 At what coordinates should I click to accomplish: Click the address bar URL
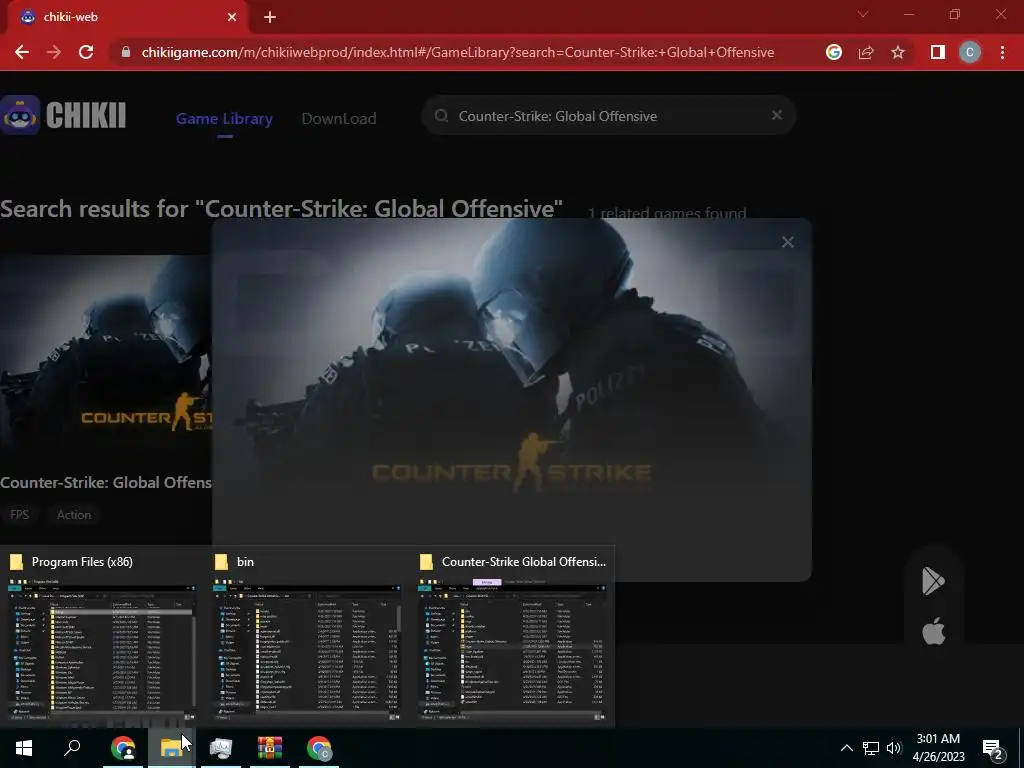pos(458,52)
